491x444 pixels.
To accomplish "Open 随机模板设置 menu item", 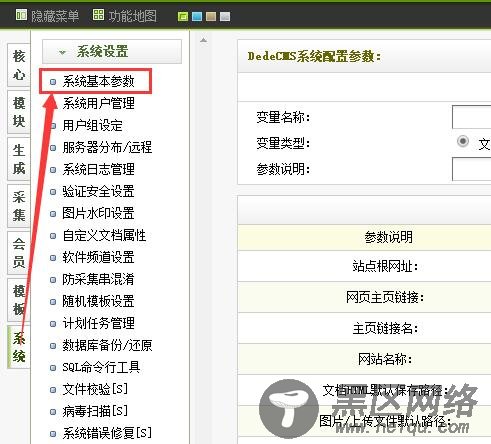I will pyautogui.click(x=98, y=301).
